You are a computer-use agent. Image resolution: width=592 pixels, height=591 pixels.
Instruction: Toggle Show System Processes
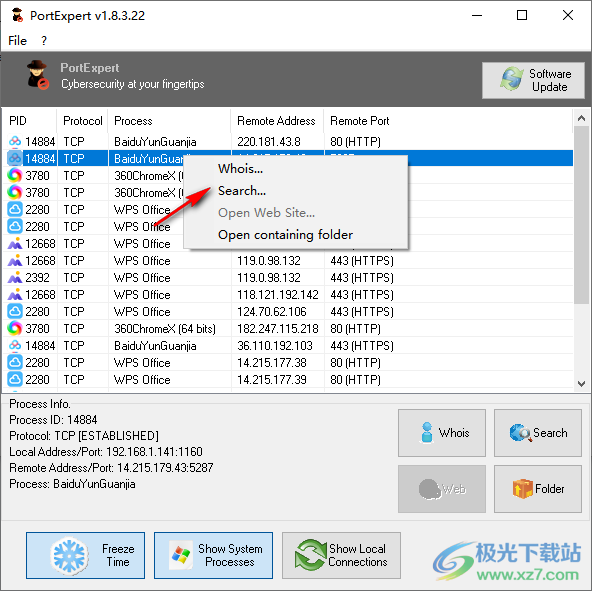click(x=213, y=555)
